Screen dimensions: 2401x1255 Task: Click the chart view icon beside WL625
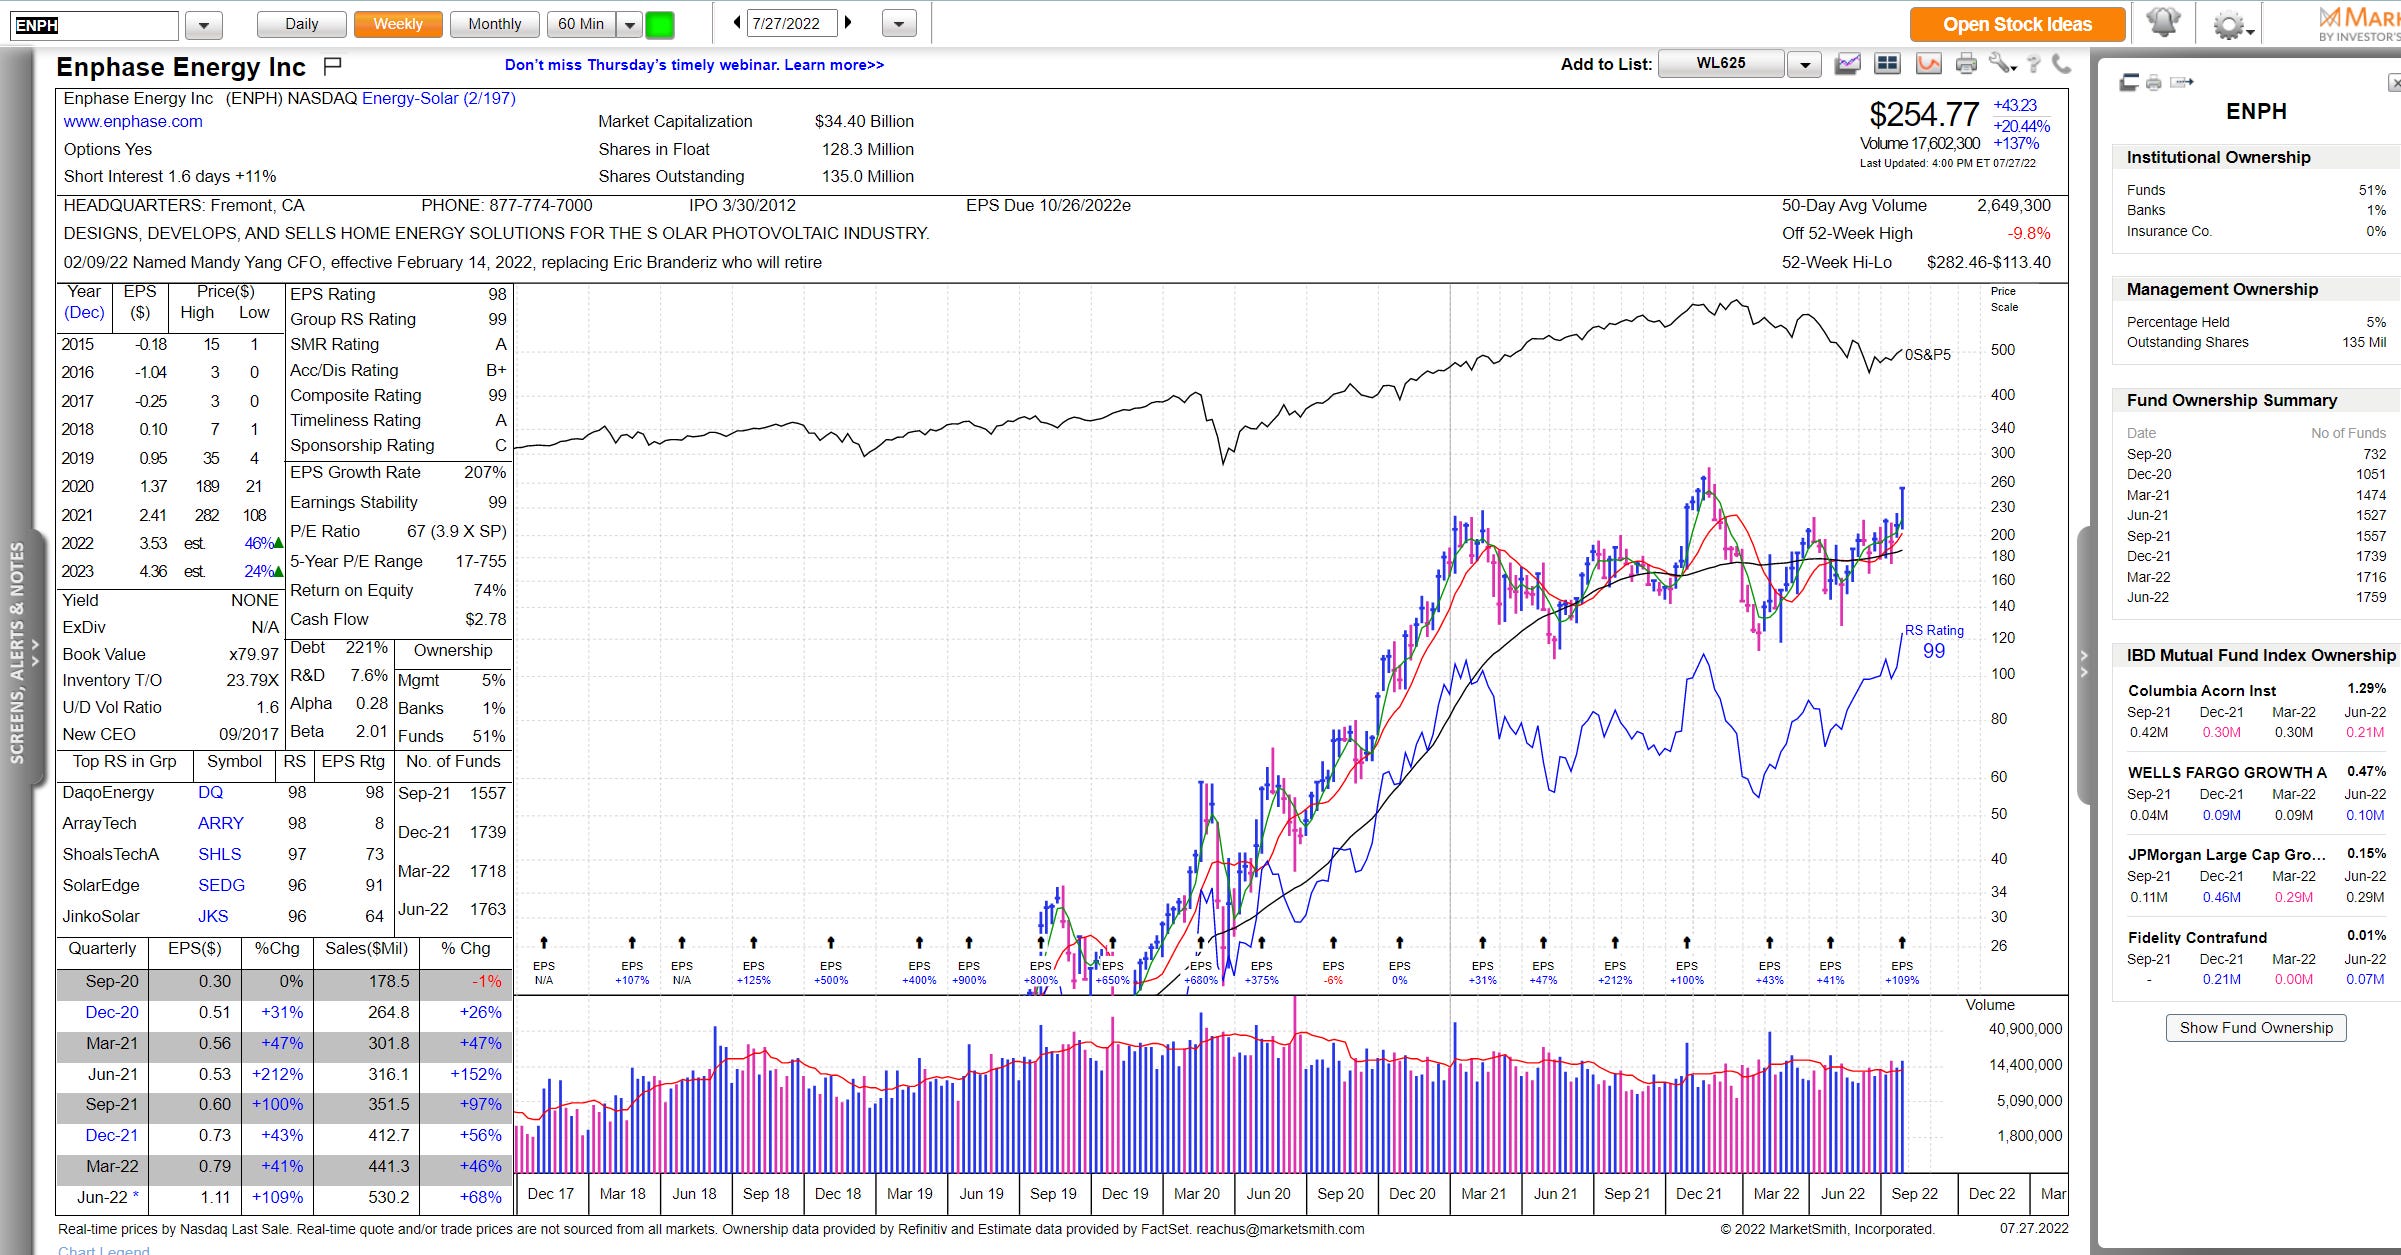1847,64
